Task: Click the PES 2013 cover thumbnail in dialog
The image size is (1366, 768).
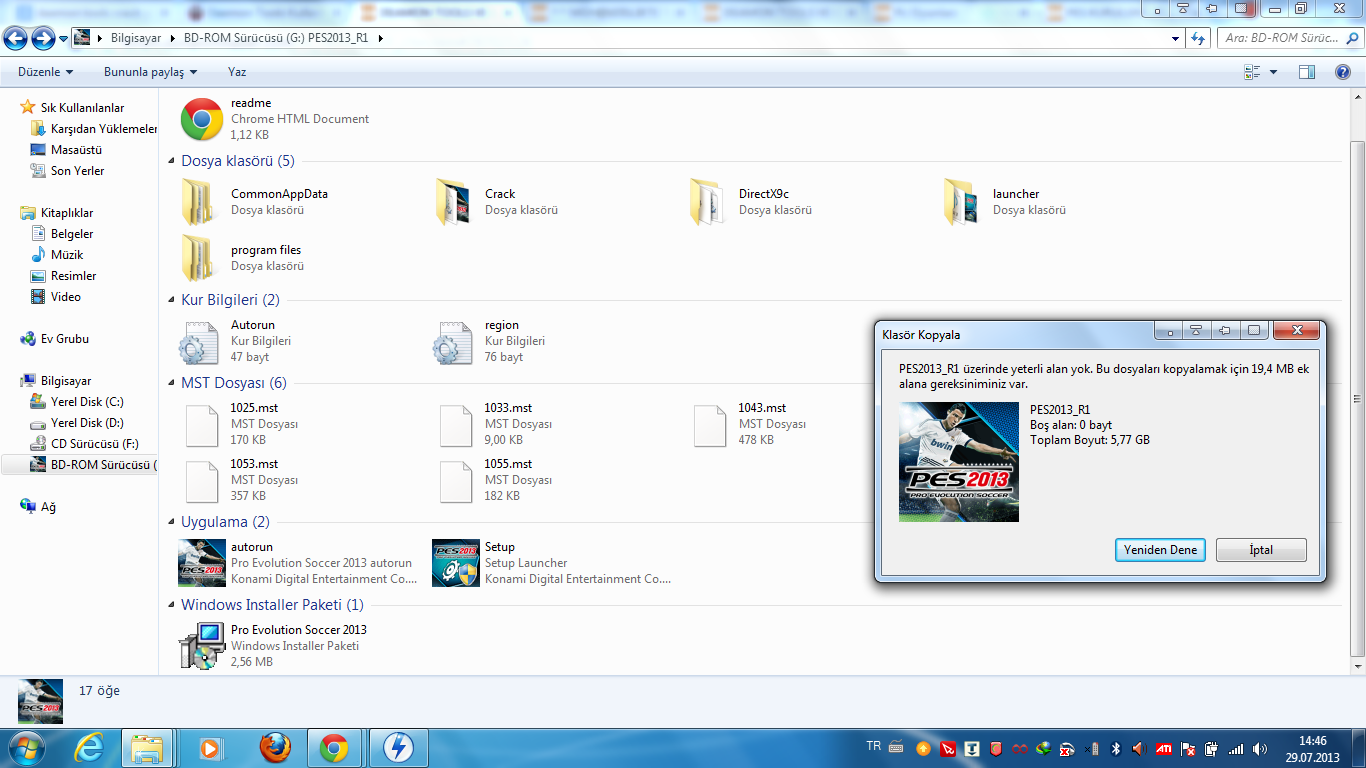Action: pos(959,462)
